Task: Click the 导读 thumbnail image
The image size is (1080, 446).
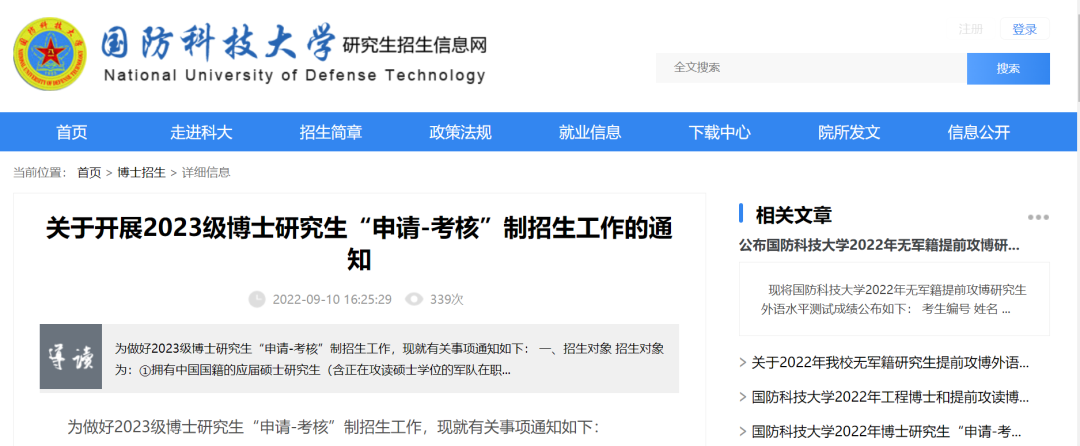Action: pos(71,357)
